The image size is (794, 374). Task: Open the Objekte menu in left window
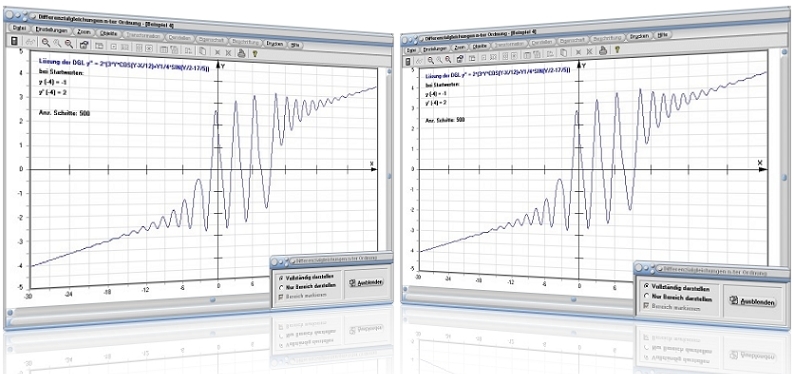[x=109, y=33]
